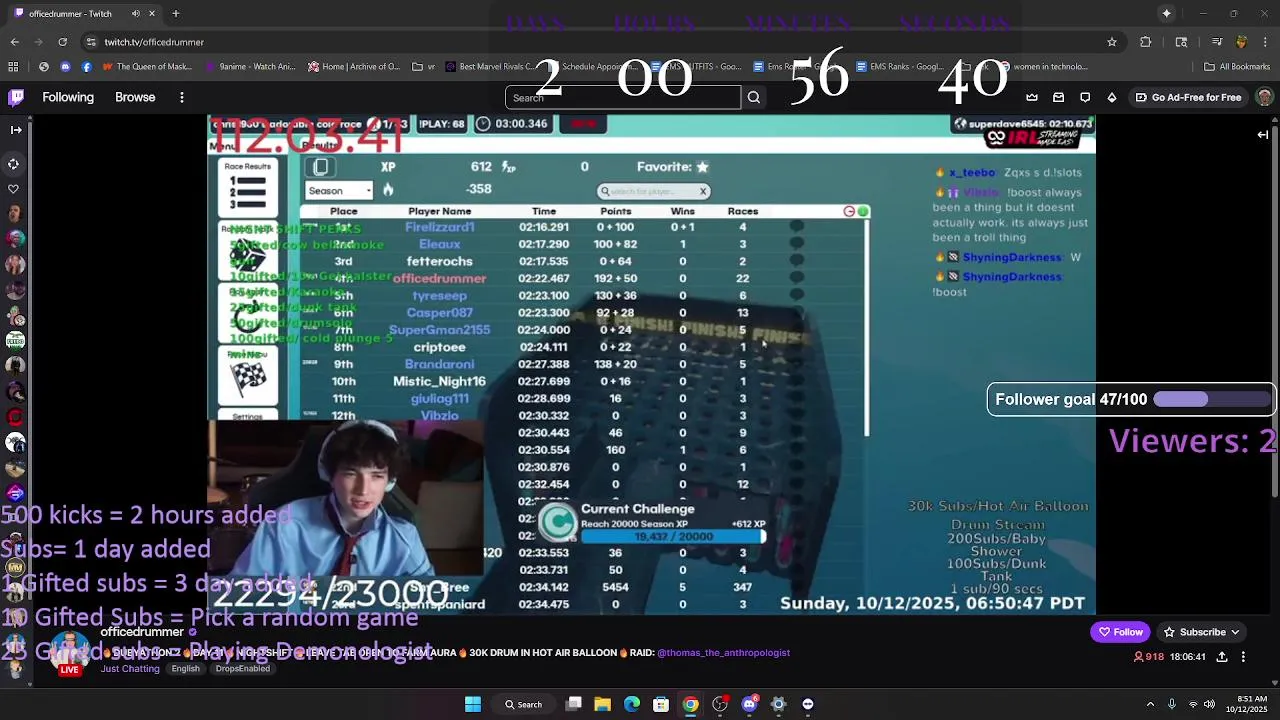Click the Twitch logo home icon
This screenshot has height=720, width=1280.
(x=16, y=97)
